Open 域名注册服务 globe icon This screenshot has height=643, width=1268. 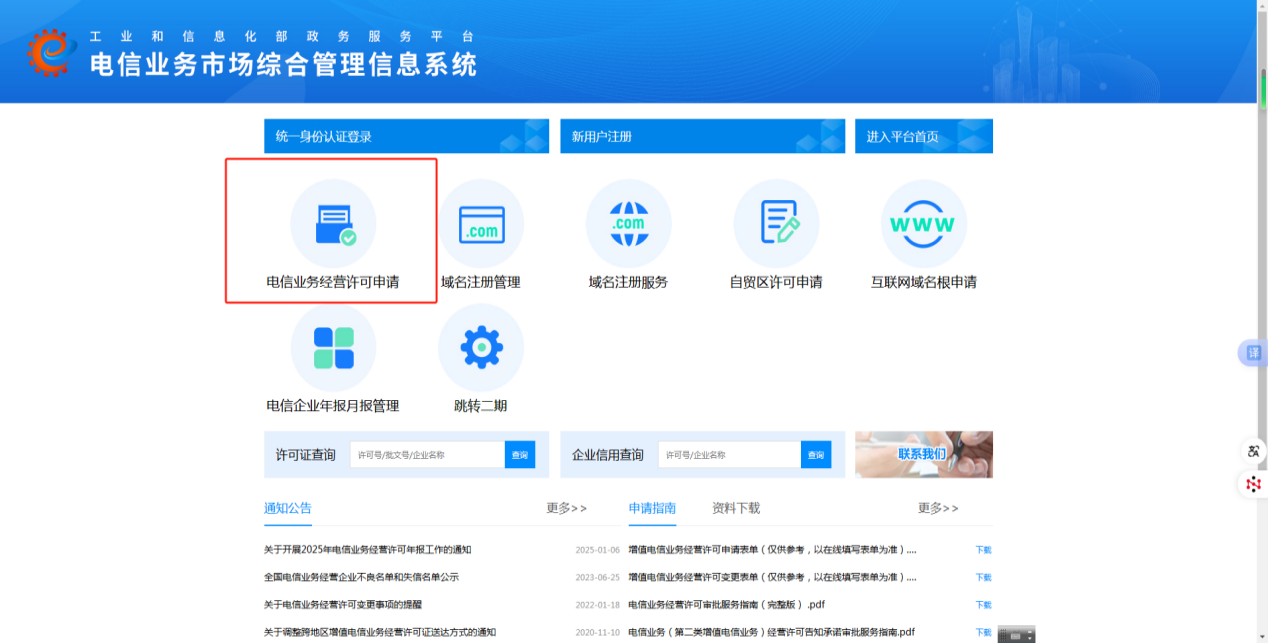pos(628,224)
